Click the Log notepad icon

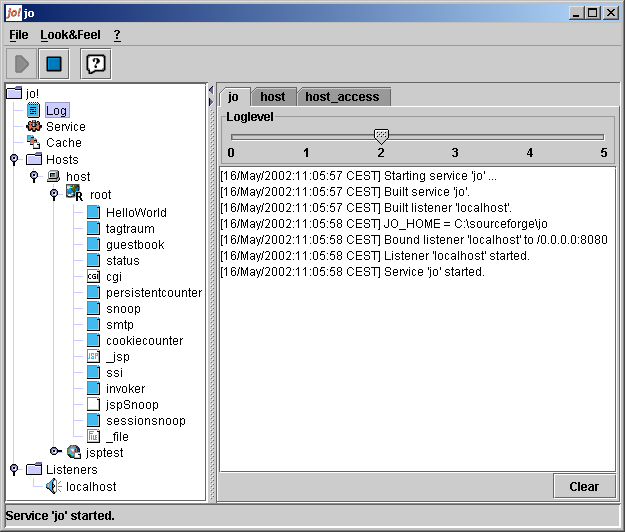pos(33,110)
